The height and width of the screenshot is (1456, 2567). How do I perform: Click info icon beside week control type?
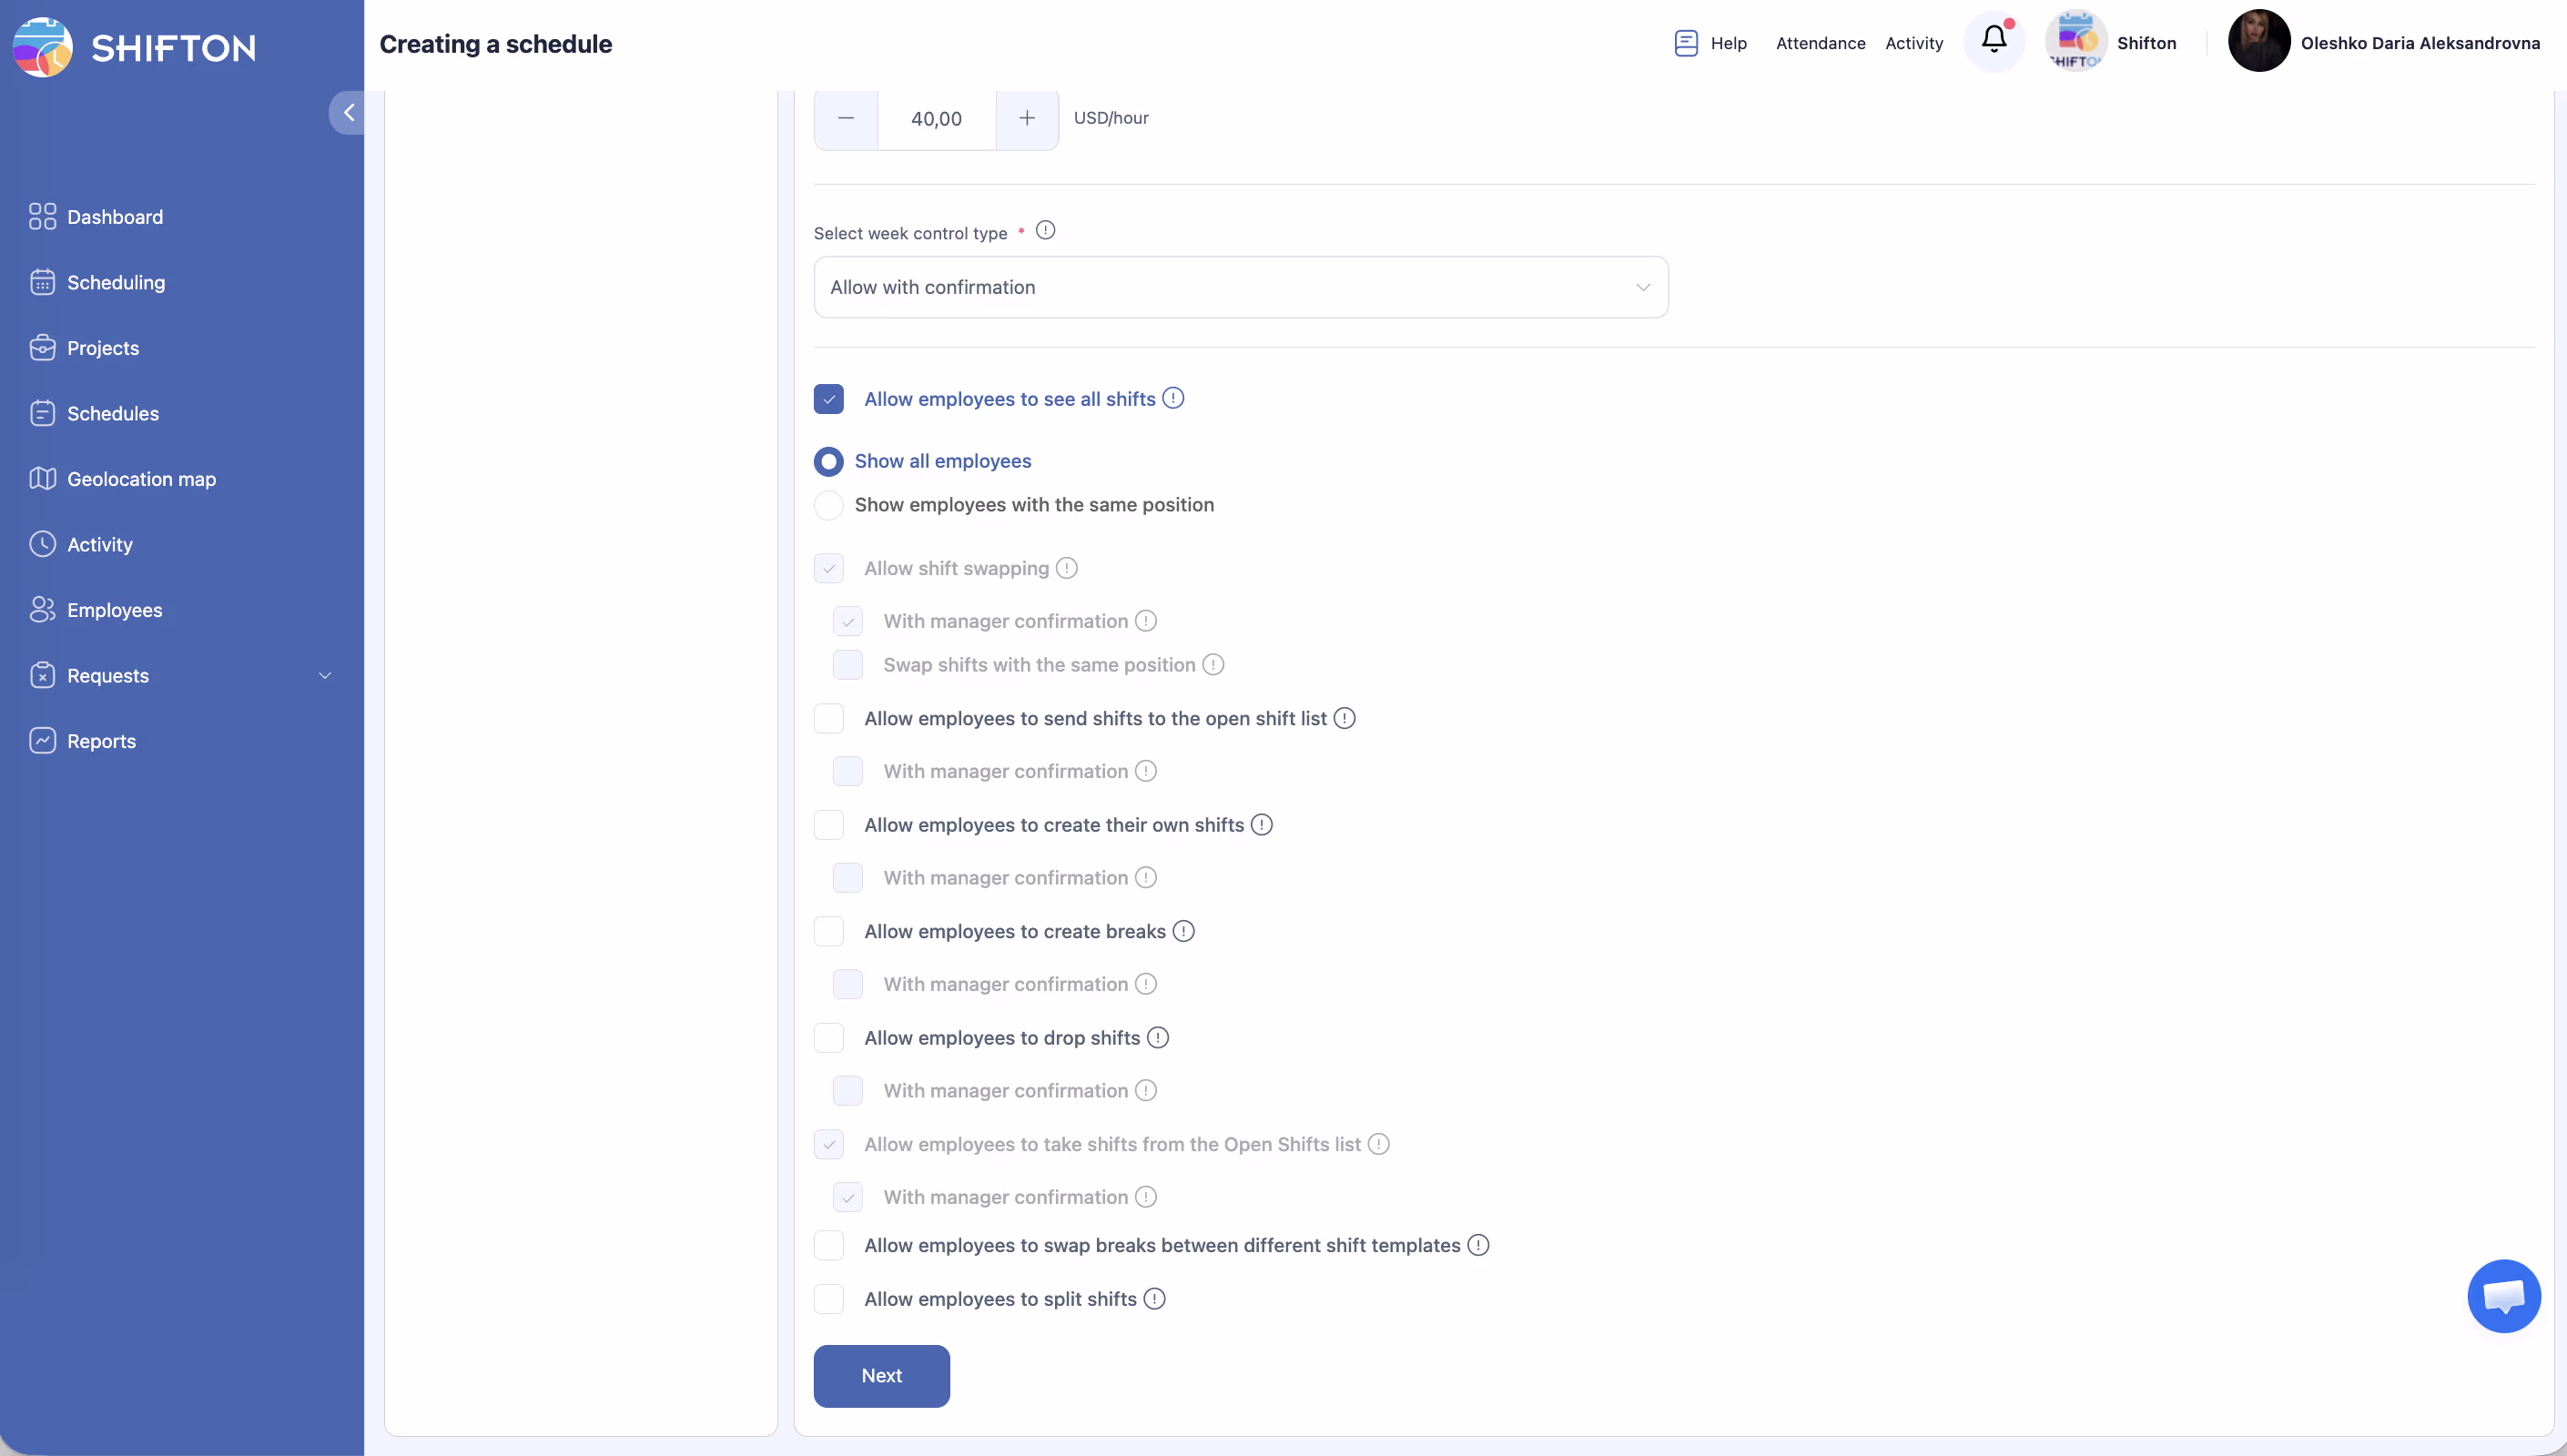[1045, 231]
